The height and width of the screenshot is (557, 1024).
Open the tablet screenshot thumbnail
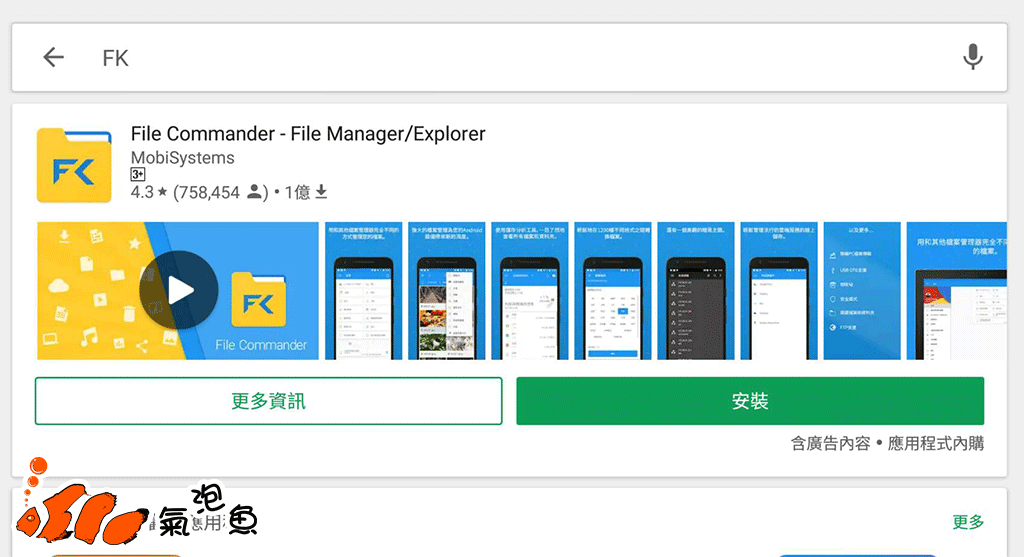pos(957,291)
